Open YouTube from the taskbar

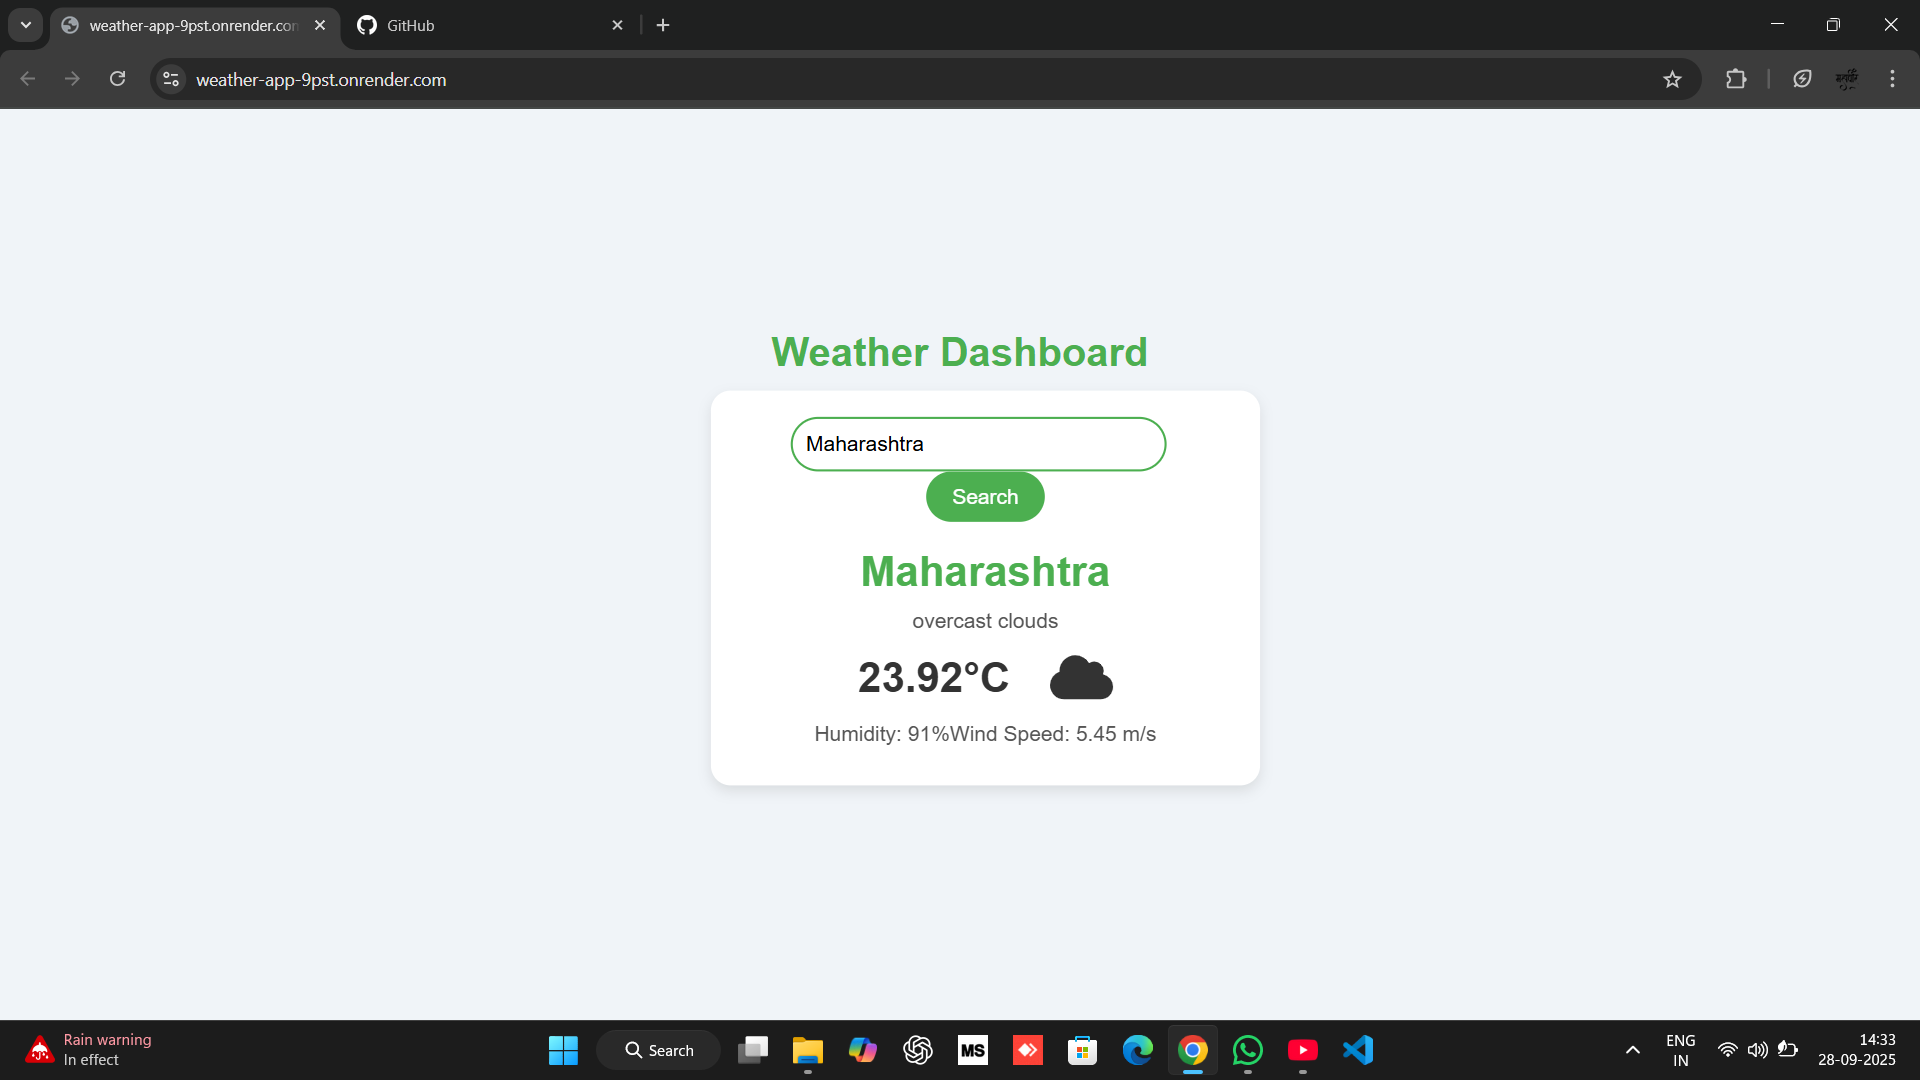point(1303,1050)
